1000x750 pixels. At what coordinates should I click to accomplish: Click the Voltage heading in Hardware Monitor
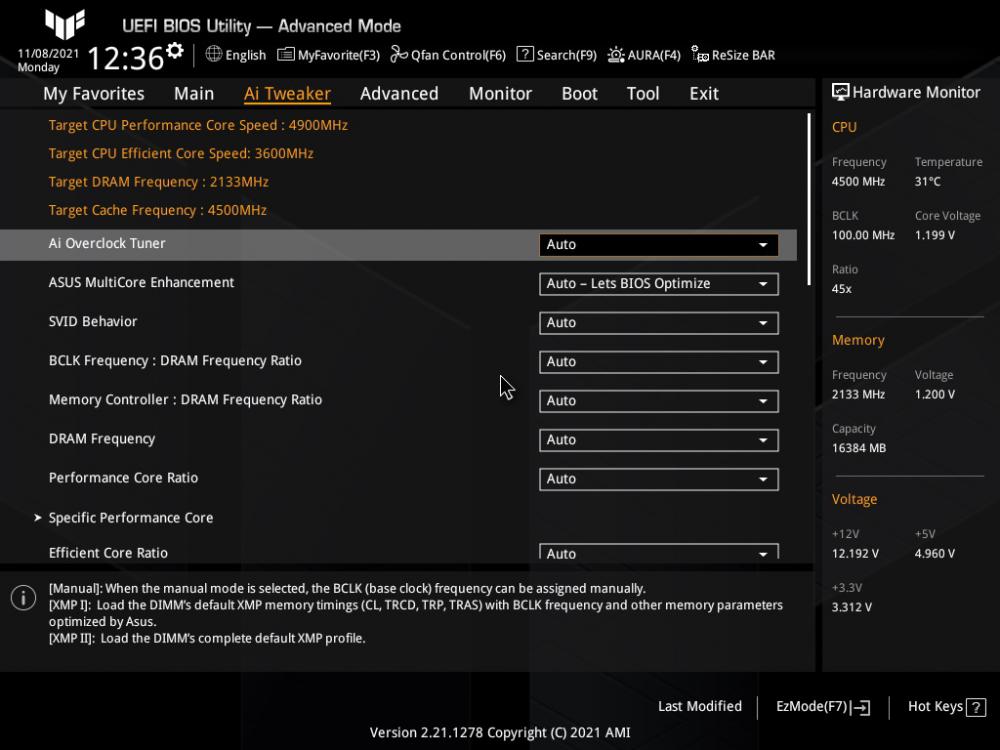tap(854, 499)
